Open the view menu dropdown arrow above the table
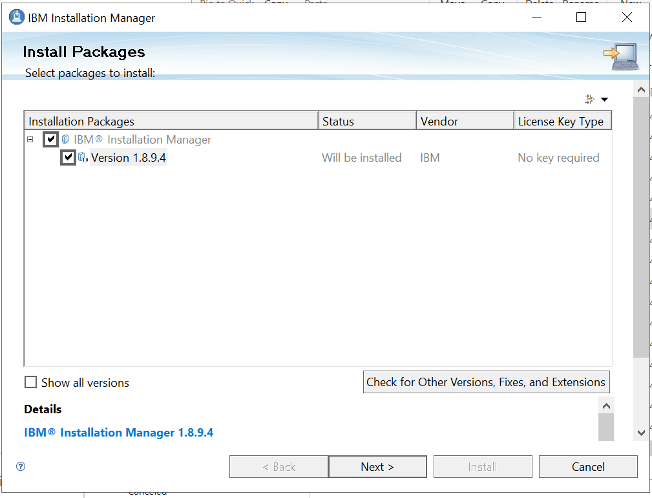This screenshot has height=498, width=652. tap(604, 100)
